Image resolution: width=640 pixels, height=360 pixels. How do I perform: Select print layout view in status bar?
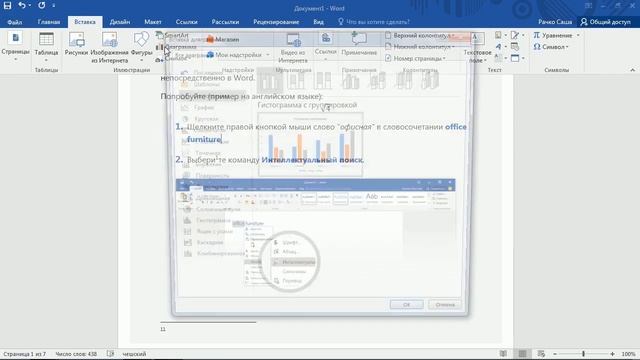click(x=522, y=353)
